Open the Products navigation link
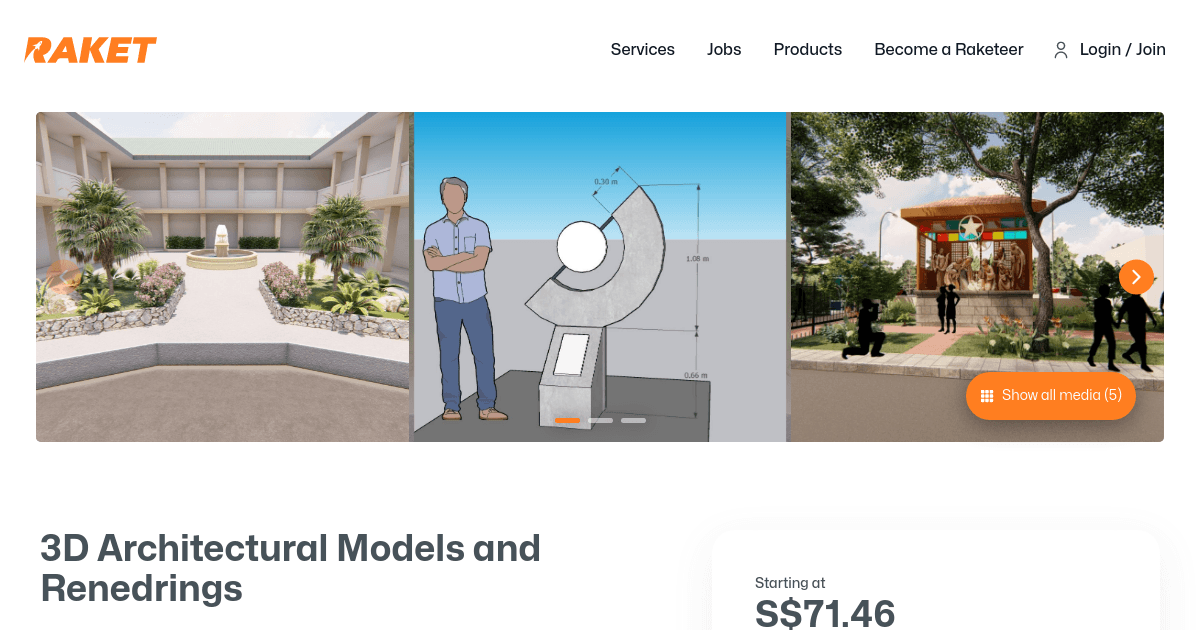The width and height of the screenshot is (1200, 630). (808, 50)
